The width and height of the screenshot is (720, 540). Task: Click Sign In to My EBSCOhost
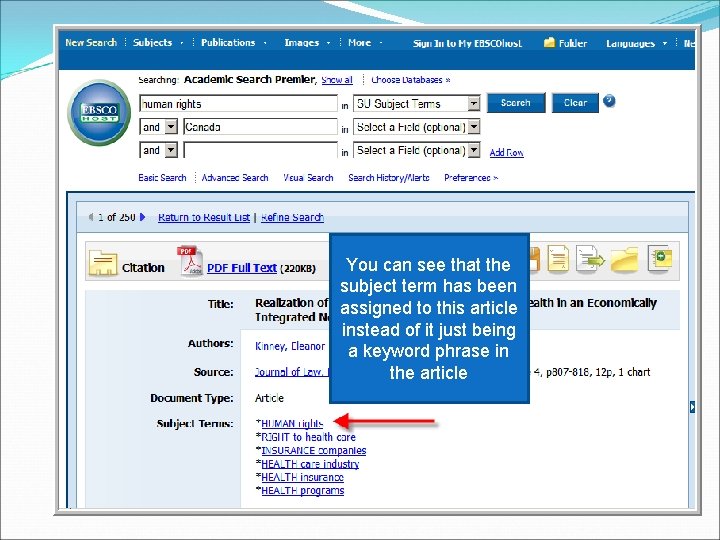(x=467, y=44)
